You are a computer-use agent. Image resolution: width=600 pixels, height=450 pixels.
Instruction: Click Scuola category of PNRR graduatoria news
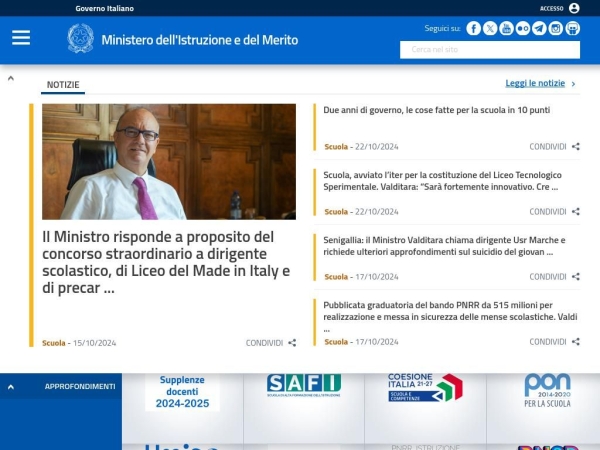click(336, 342)
